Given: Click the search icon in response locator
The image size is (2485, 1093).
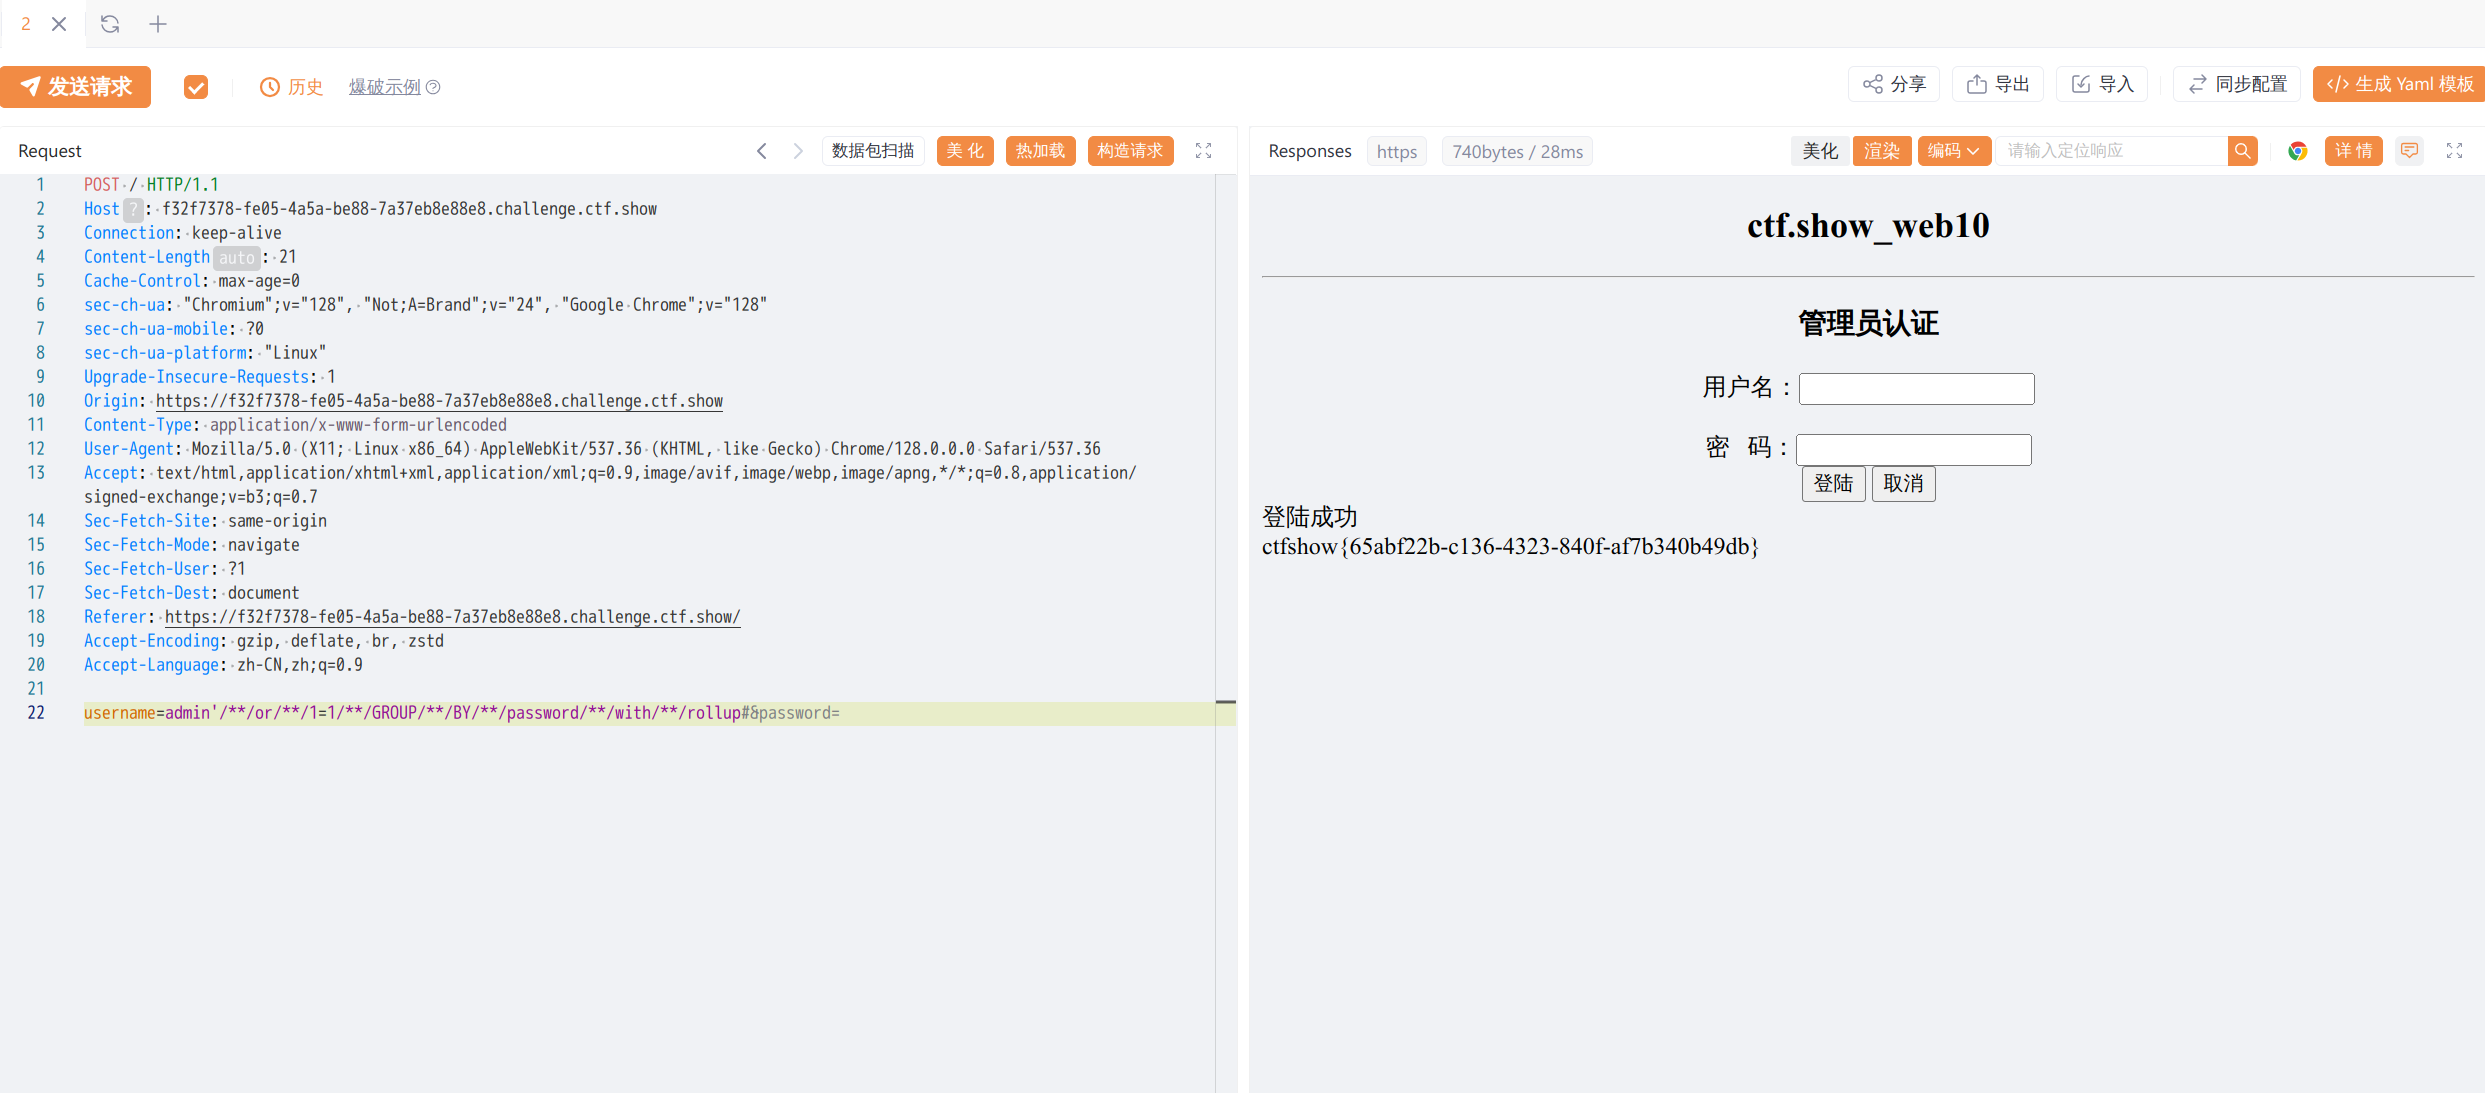Looking at the screenshot, I should [x=2243, y=151].
